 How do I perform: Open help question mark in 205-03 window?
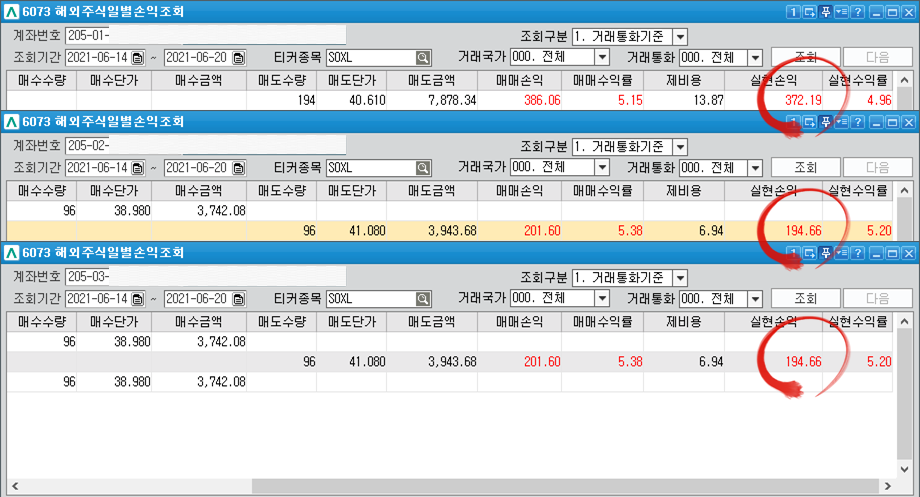(858, 253)
